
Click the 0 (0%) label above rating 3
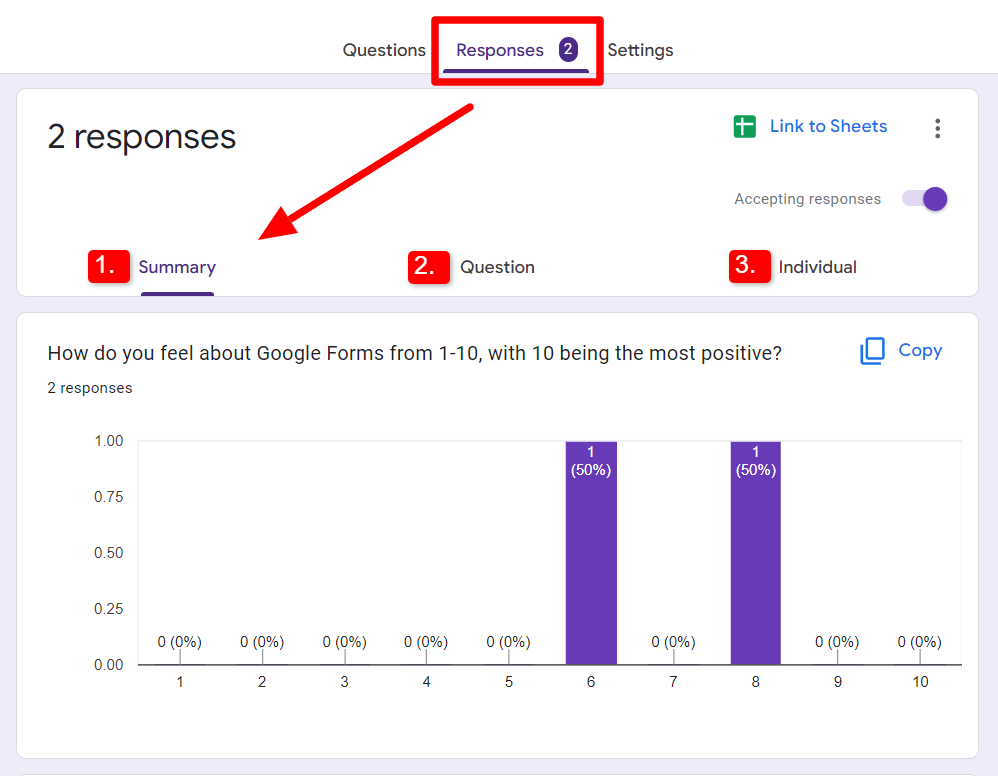[x=344, y=642]
